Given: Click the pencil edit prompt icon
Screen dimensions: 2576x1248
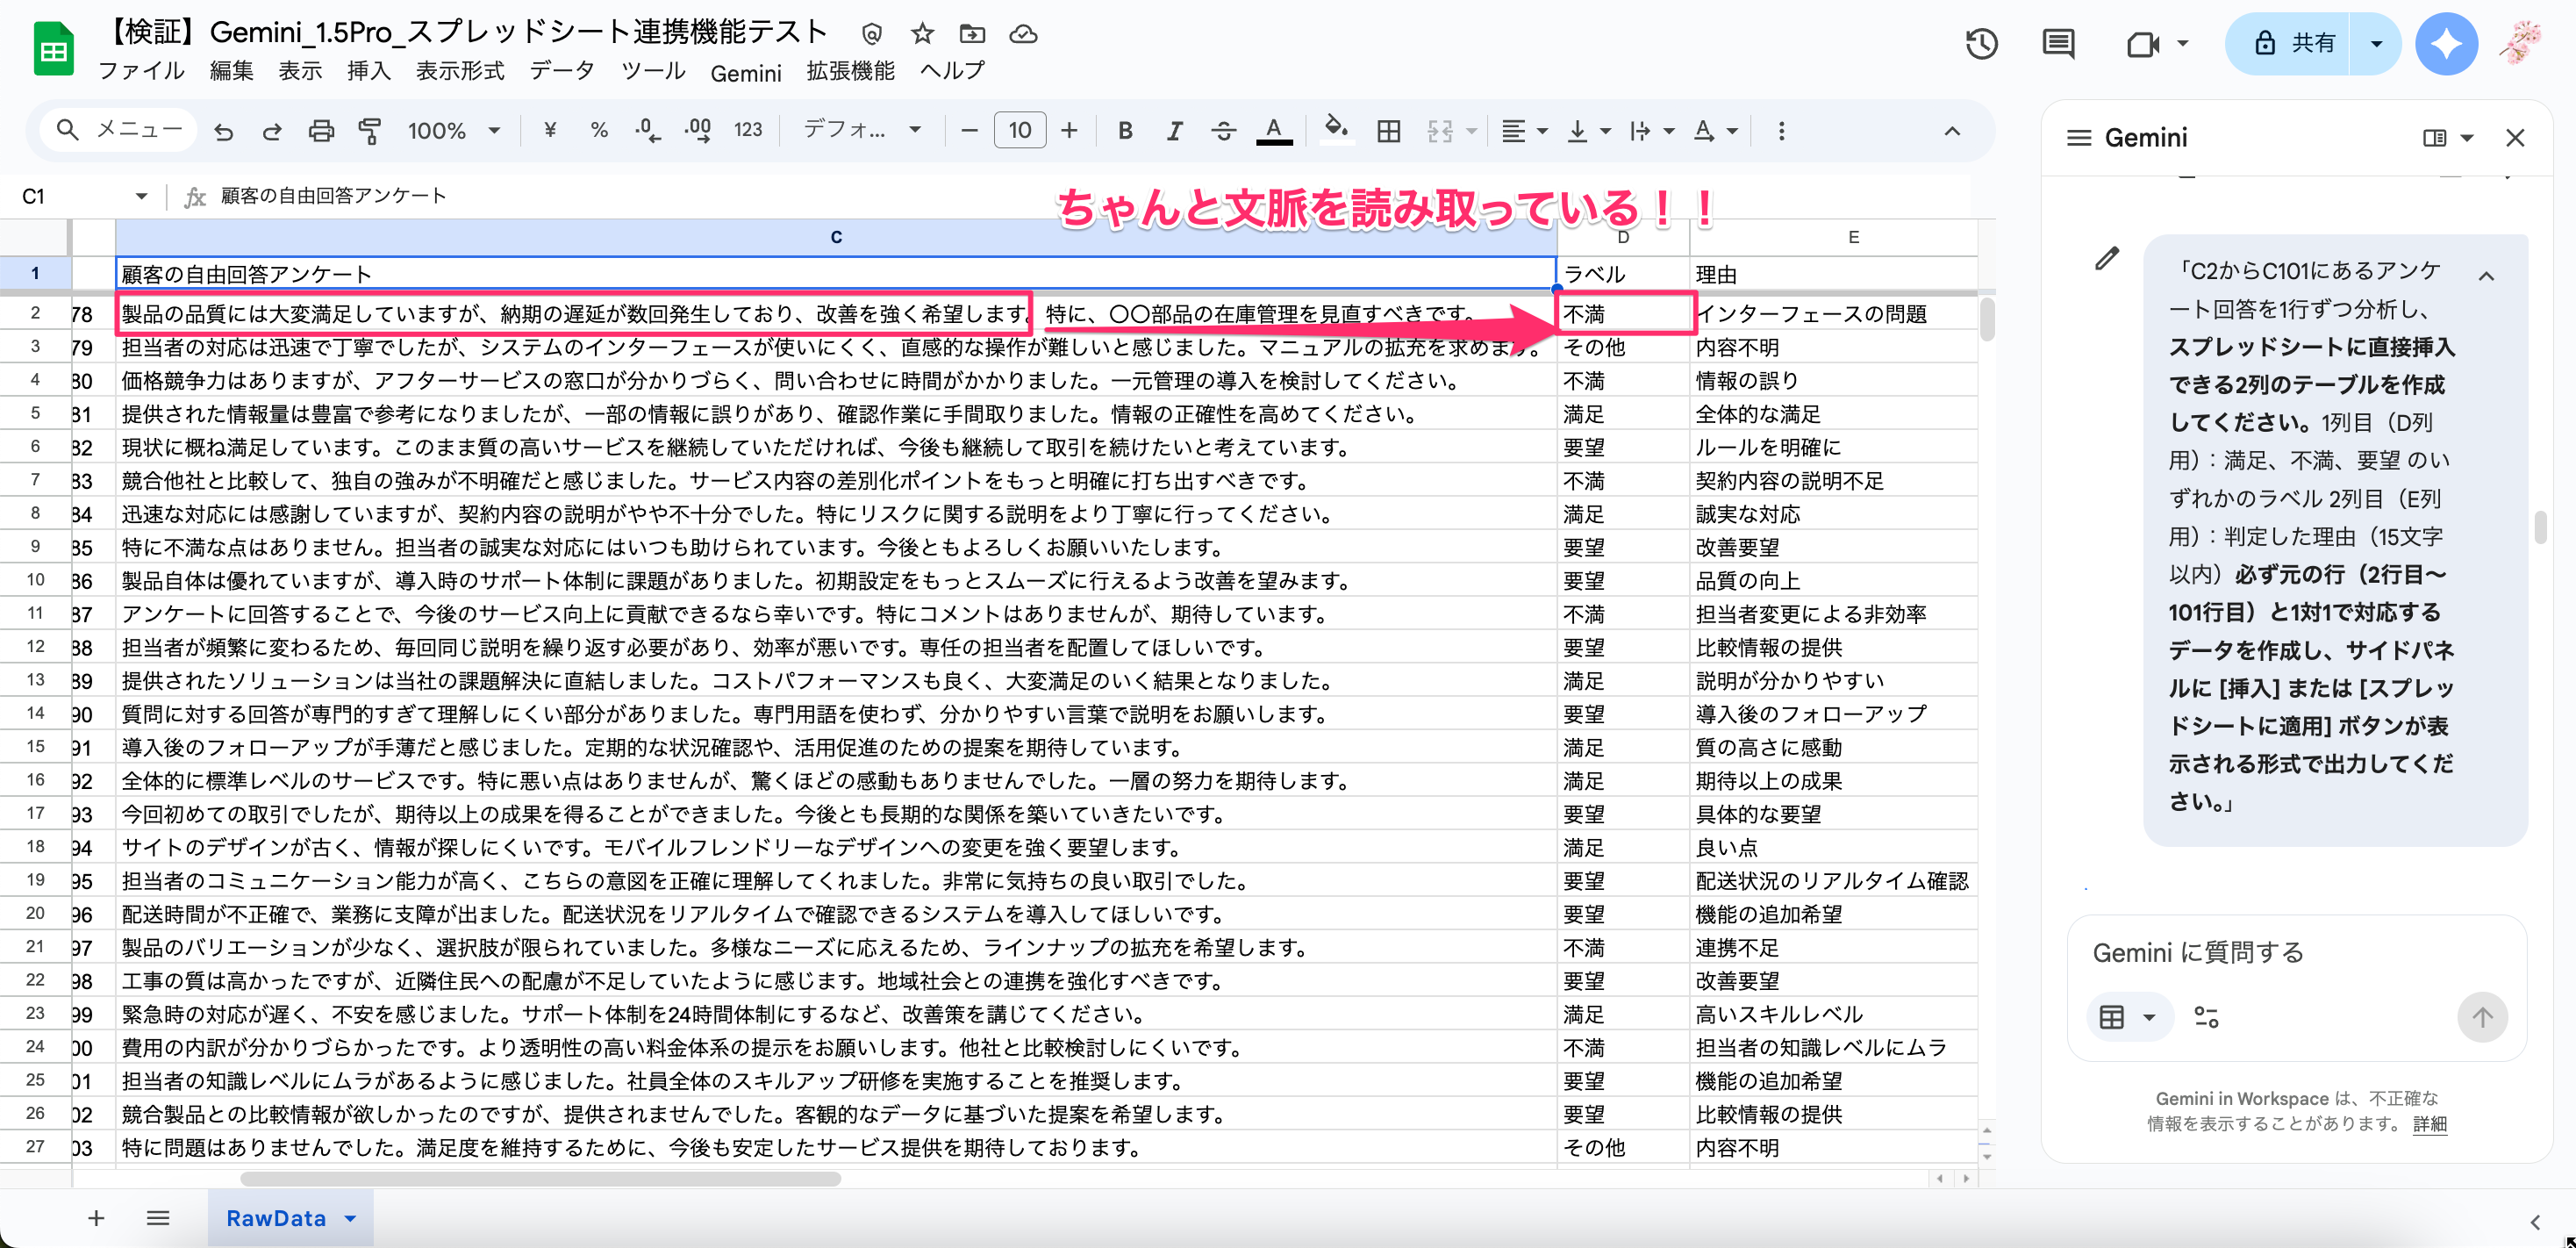Looking at the screenshot, I should [2107, 259].
